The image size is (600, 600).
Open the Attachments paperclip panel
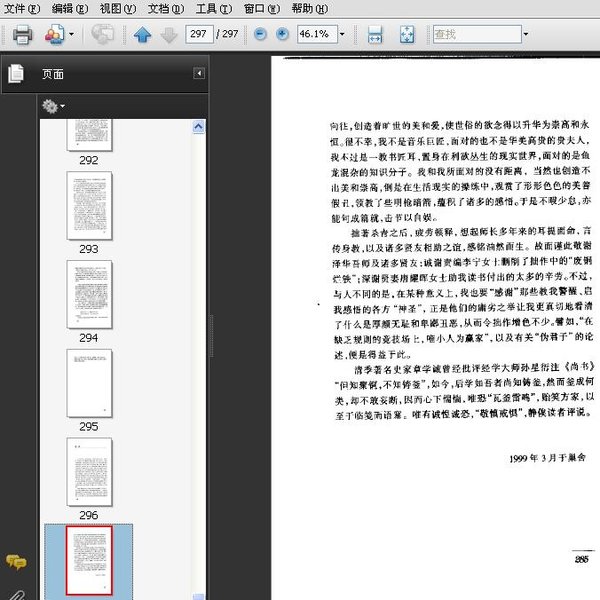tap(15, 592)
